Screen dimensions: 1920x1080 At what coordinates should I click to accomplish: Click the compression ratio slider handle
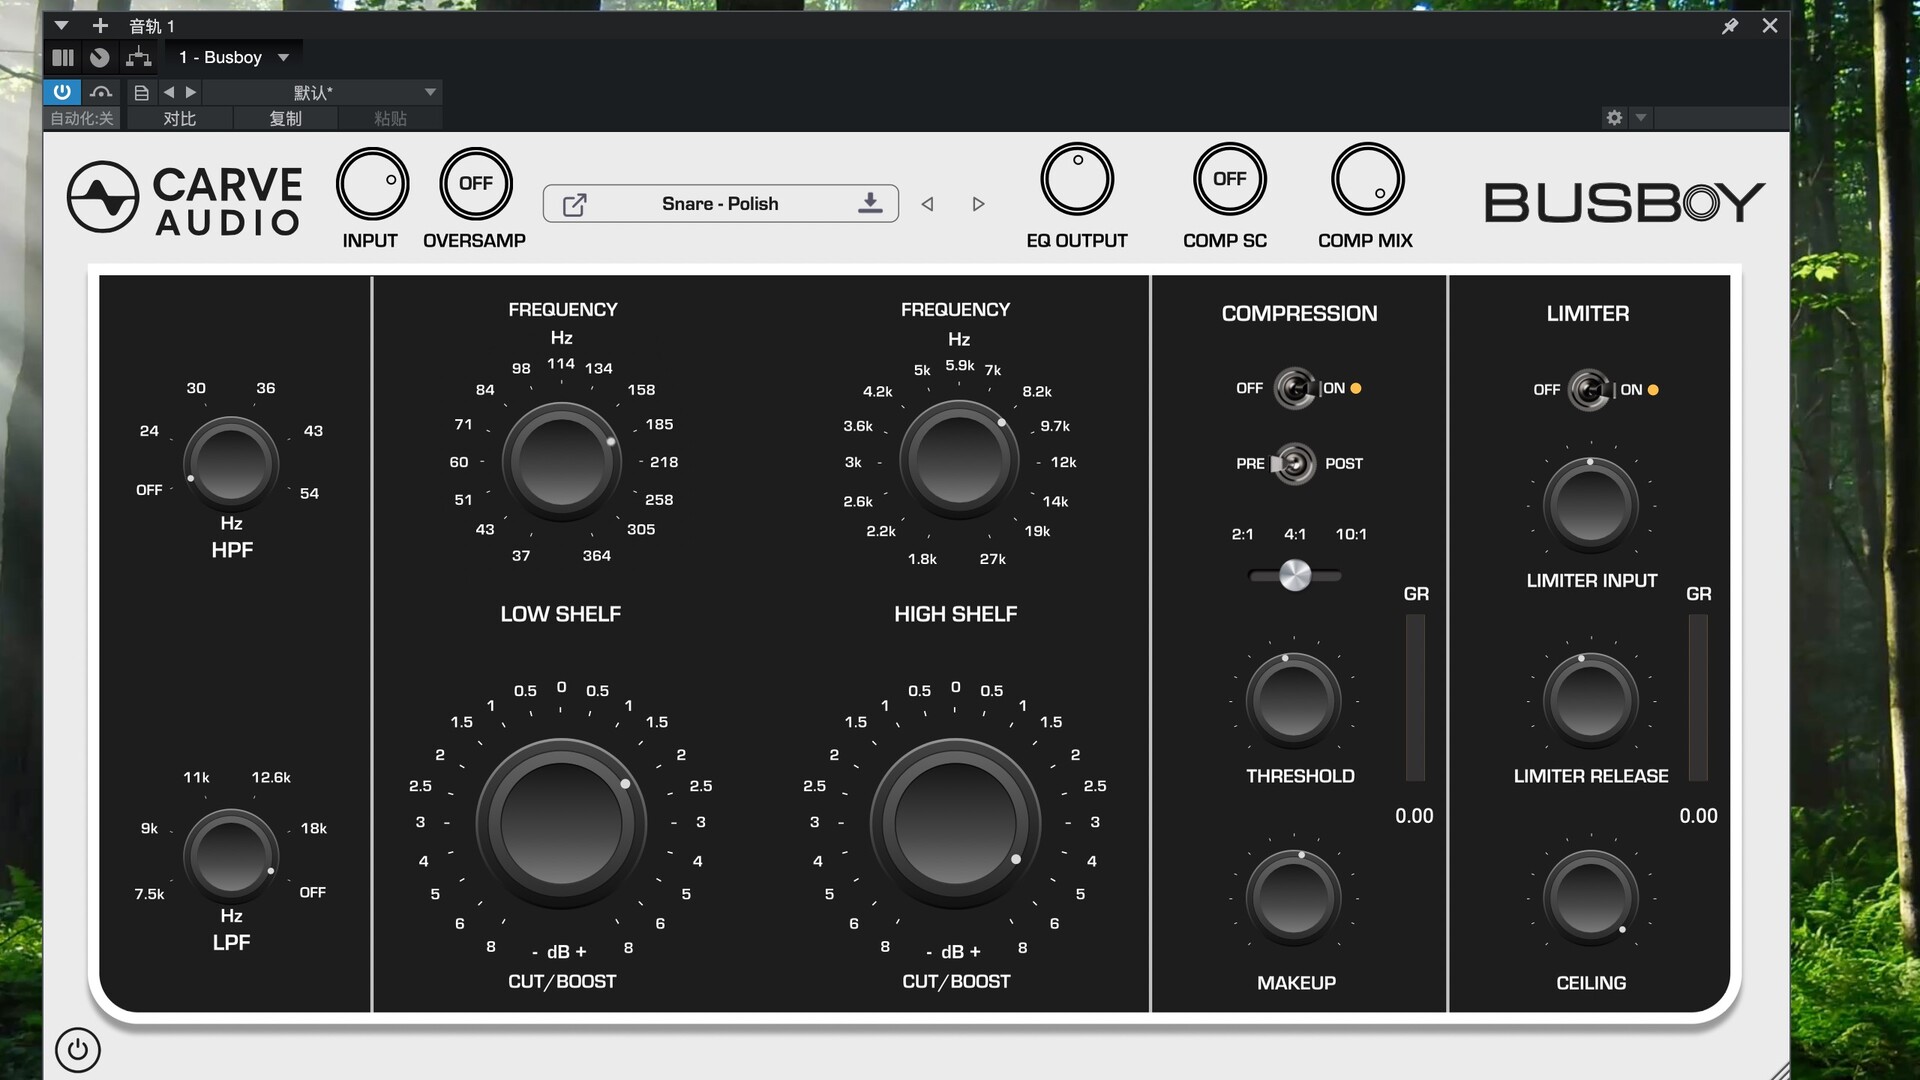click(x=1295, y=575)
